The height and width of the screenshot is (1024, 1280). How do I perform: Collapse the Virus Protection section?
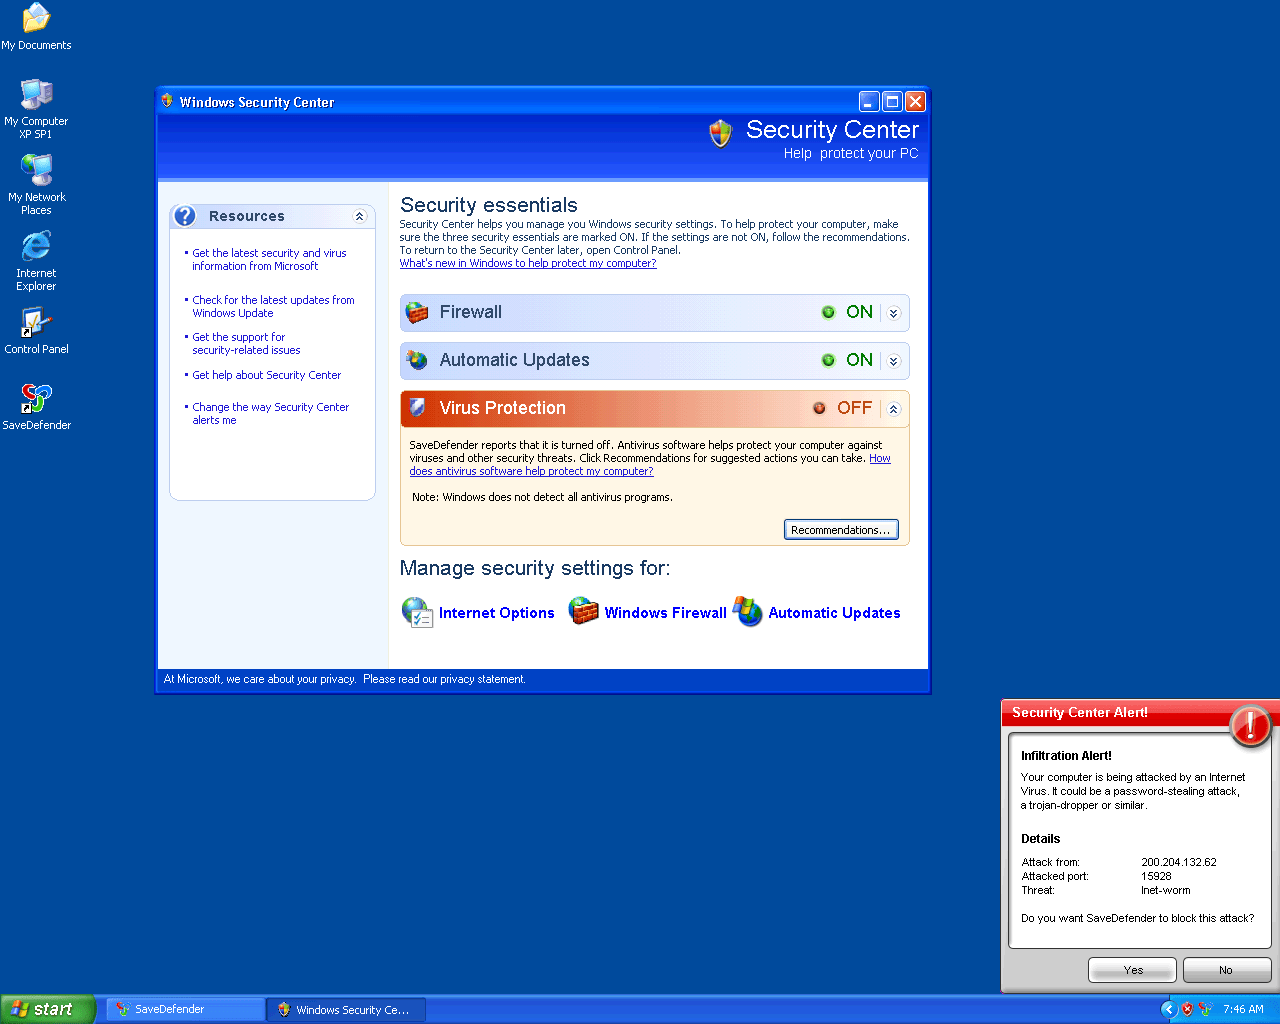(894, 409)
